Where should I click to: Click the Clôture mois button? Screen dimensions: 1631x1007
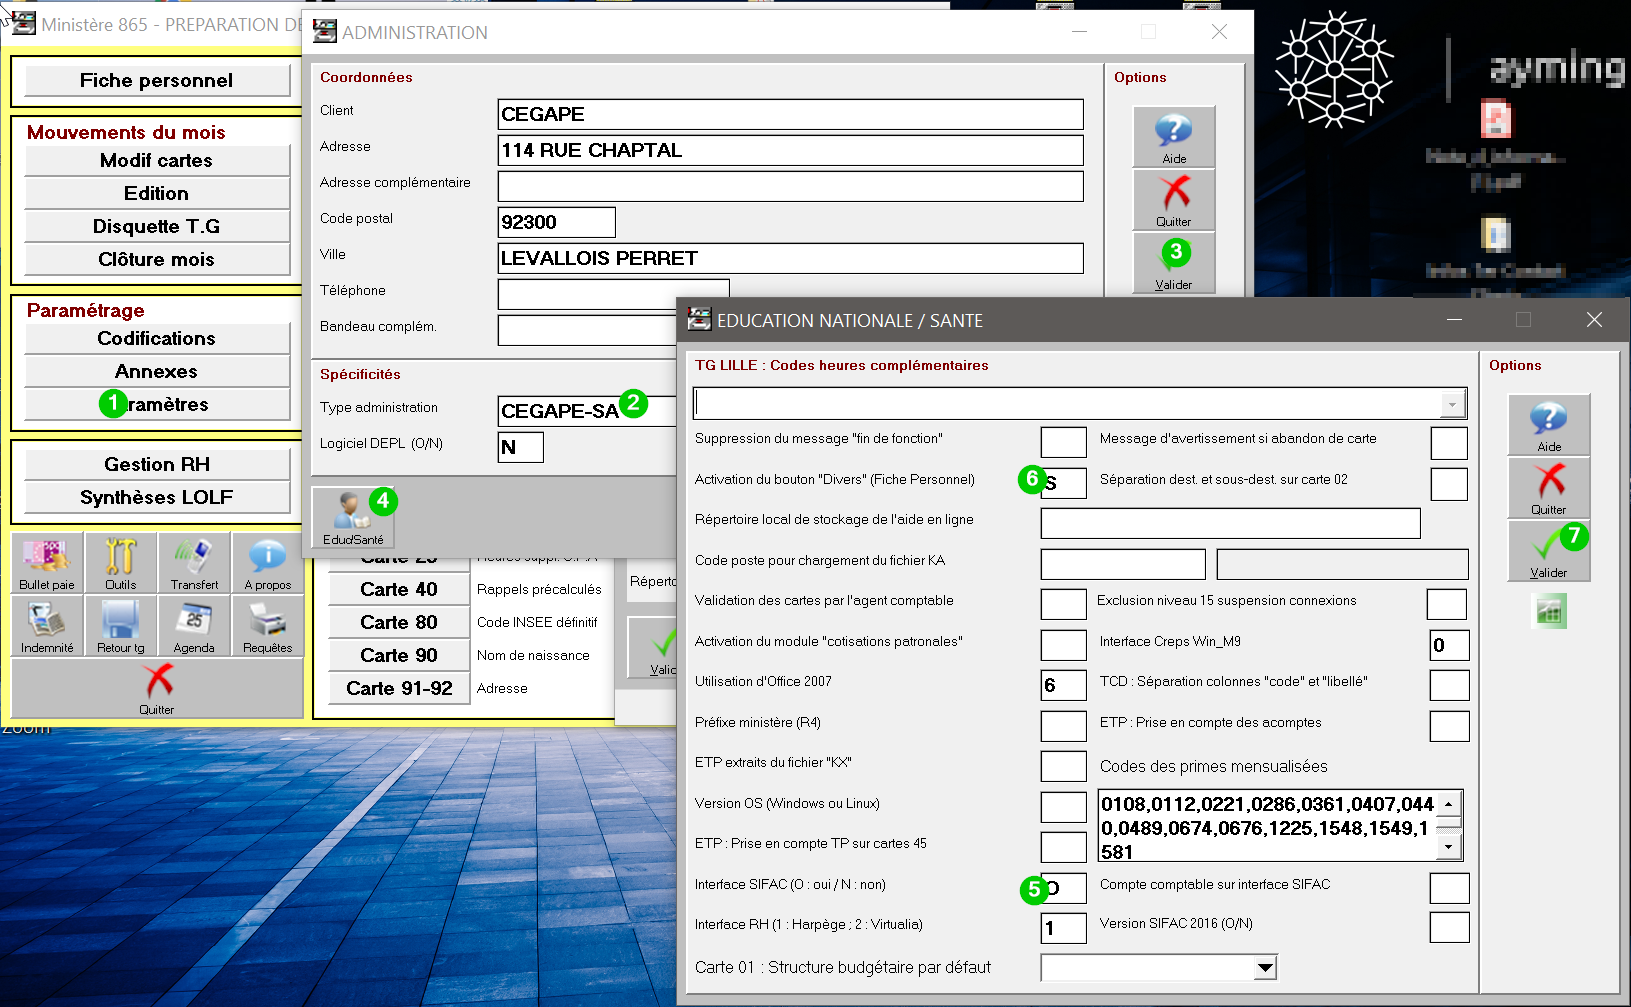tap(157, 260)
